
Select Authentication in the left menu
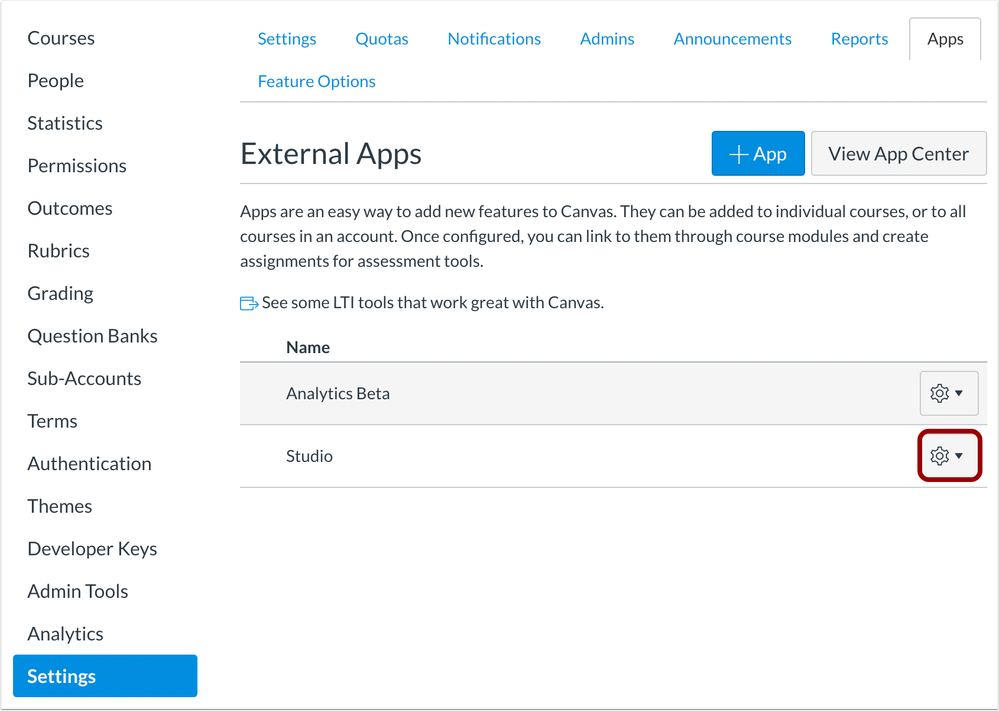pyautogui.click(x=89, y=463)
